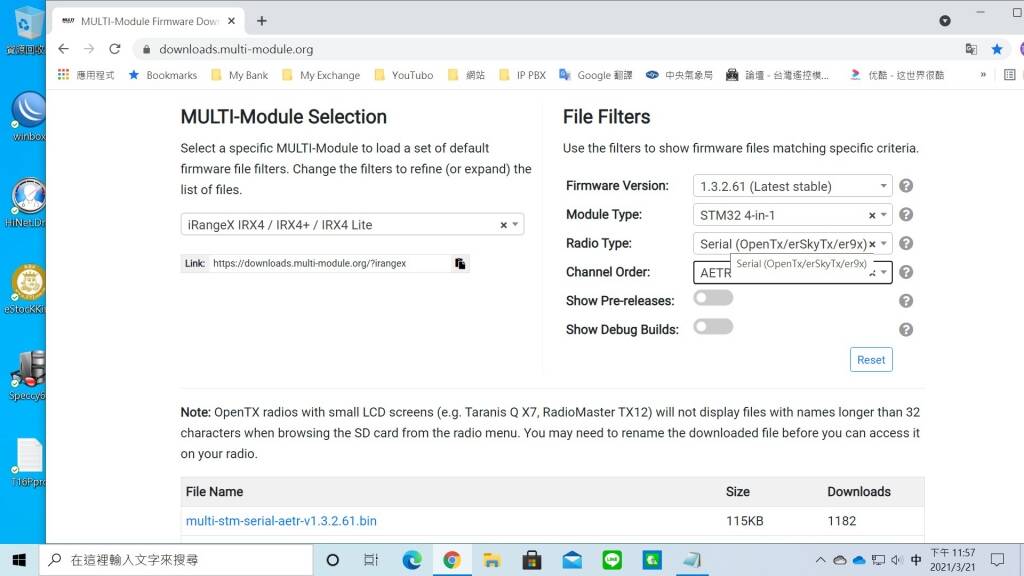
Task: Open the Firmware Version dropdown
Action: pos(792,186)
